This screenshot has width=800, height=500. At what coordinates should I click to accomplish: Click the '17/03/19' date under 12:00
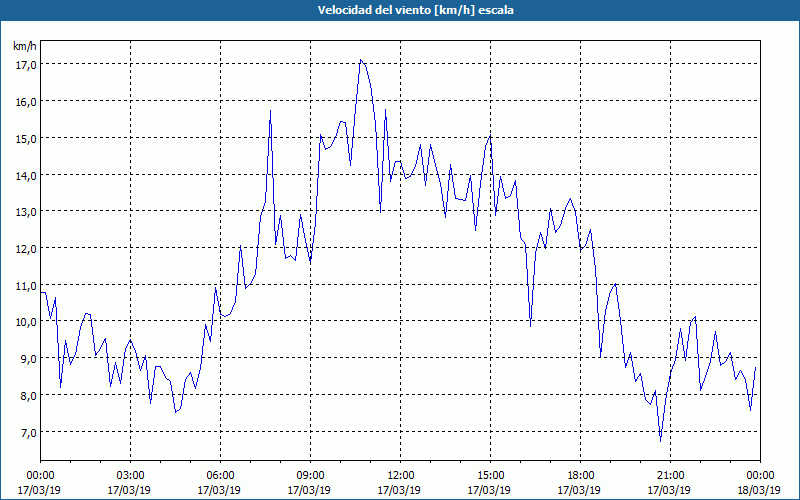pos(399,490)
